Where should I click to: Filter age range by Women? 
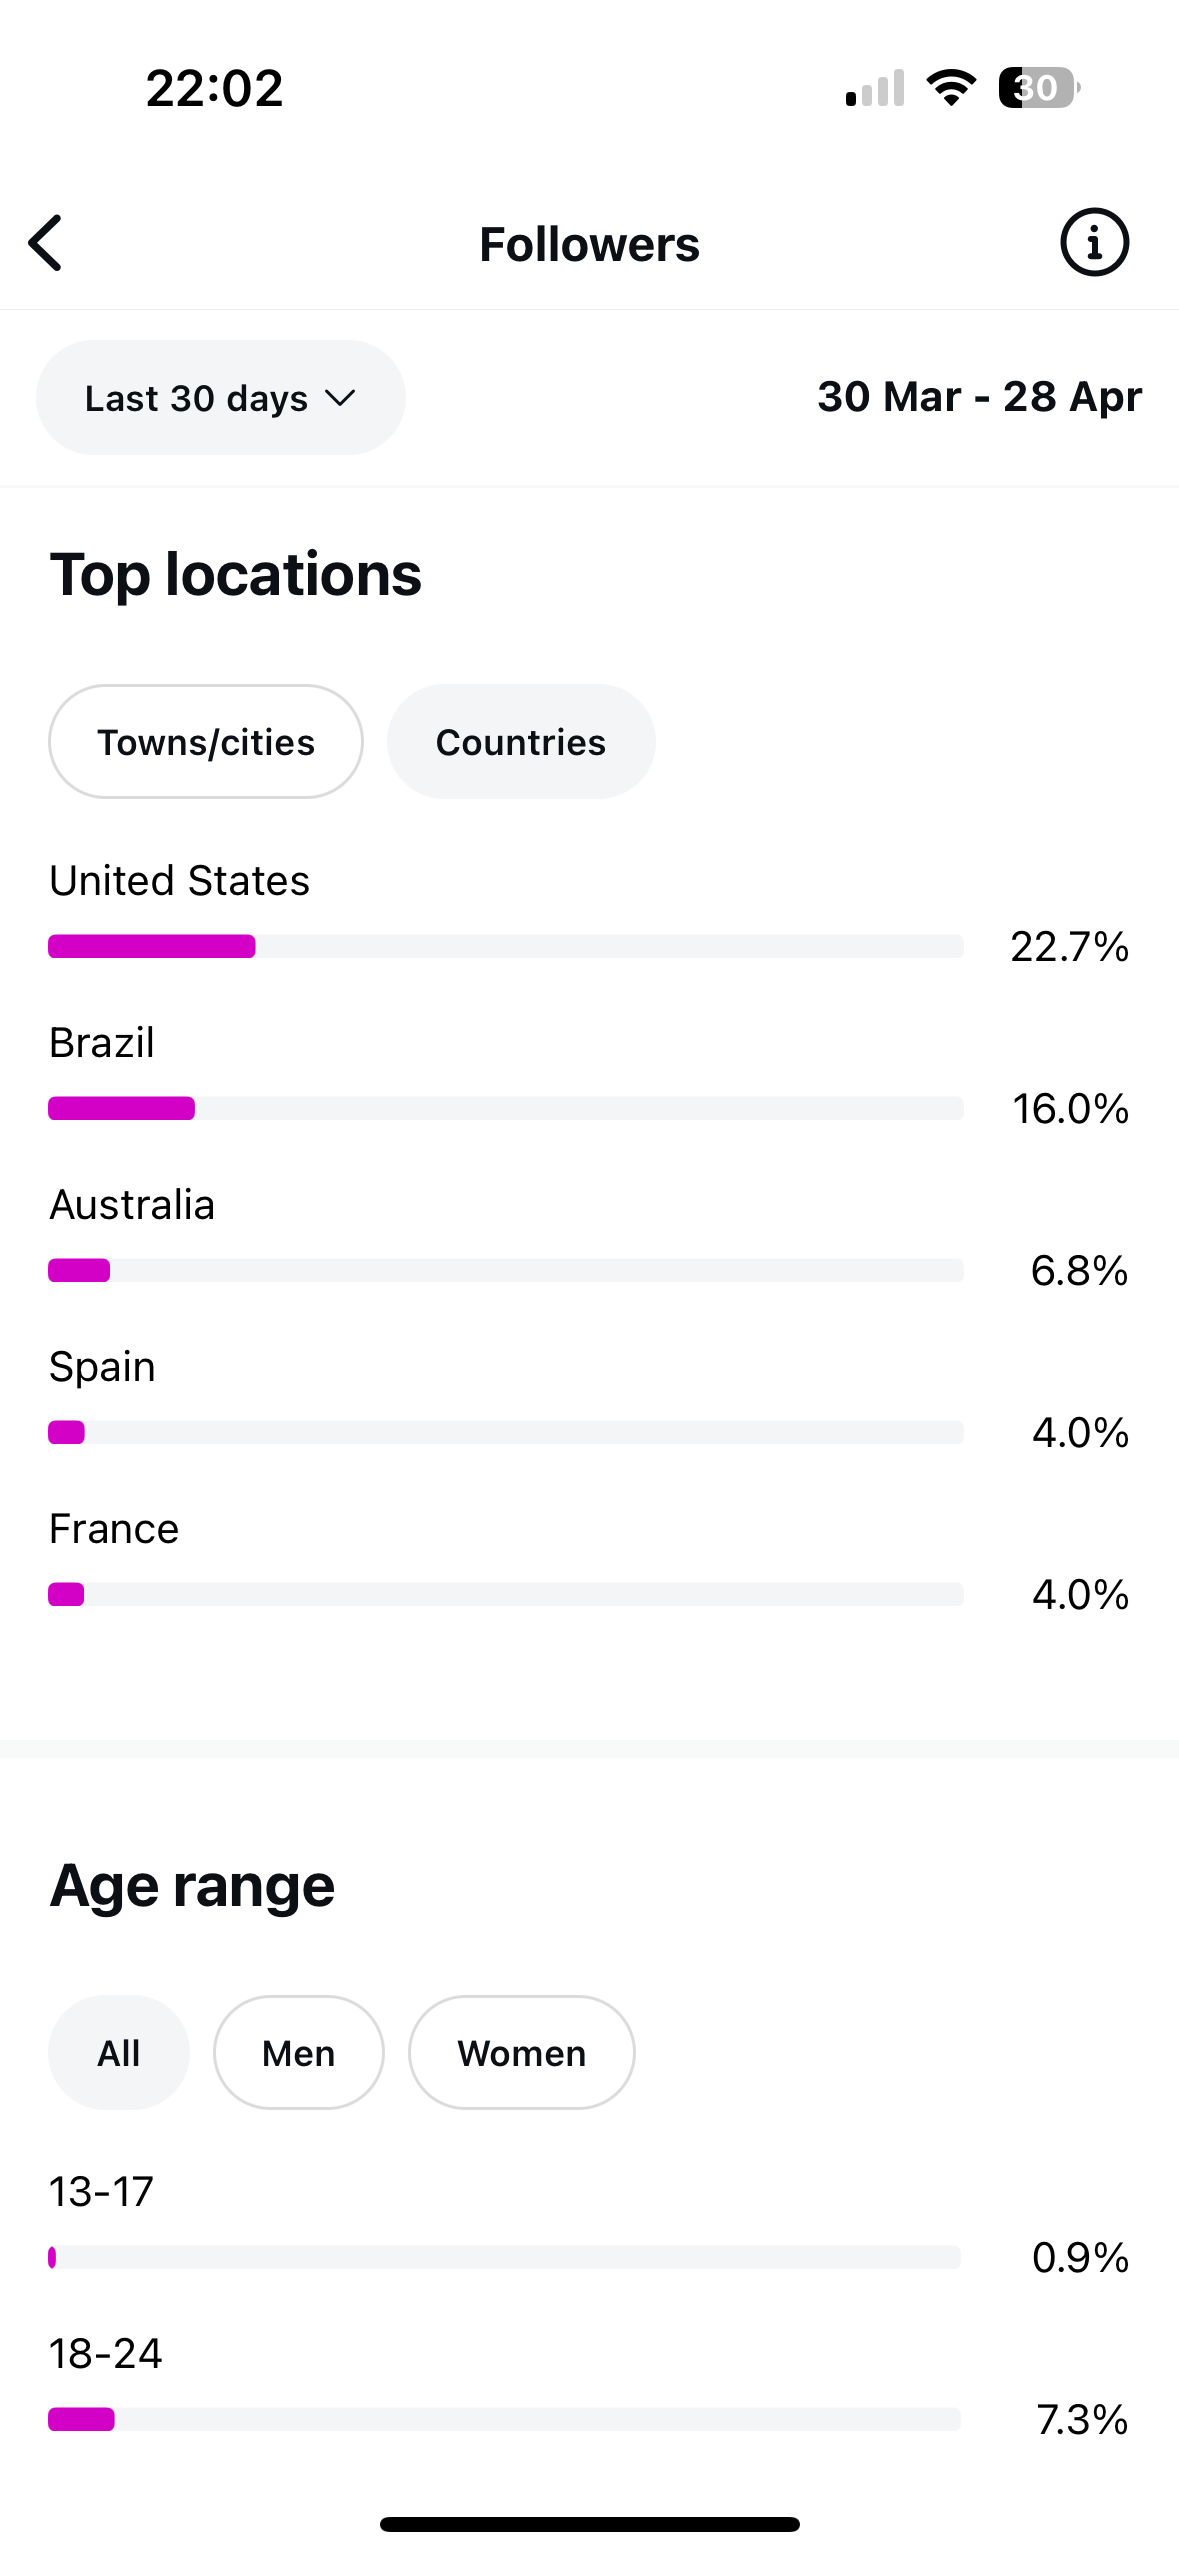pyautogui.click(x=521, y=2053)
